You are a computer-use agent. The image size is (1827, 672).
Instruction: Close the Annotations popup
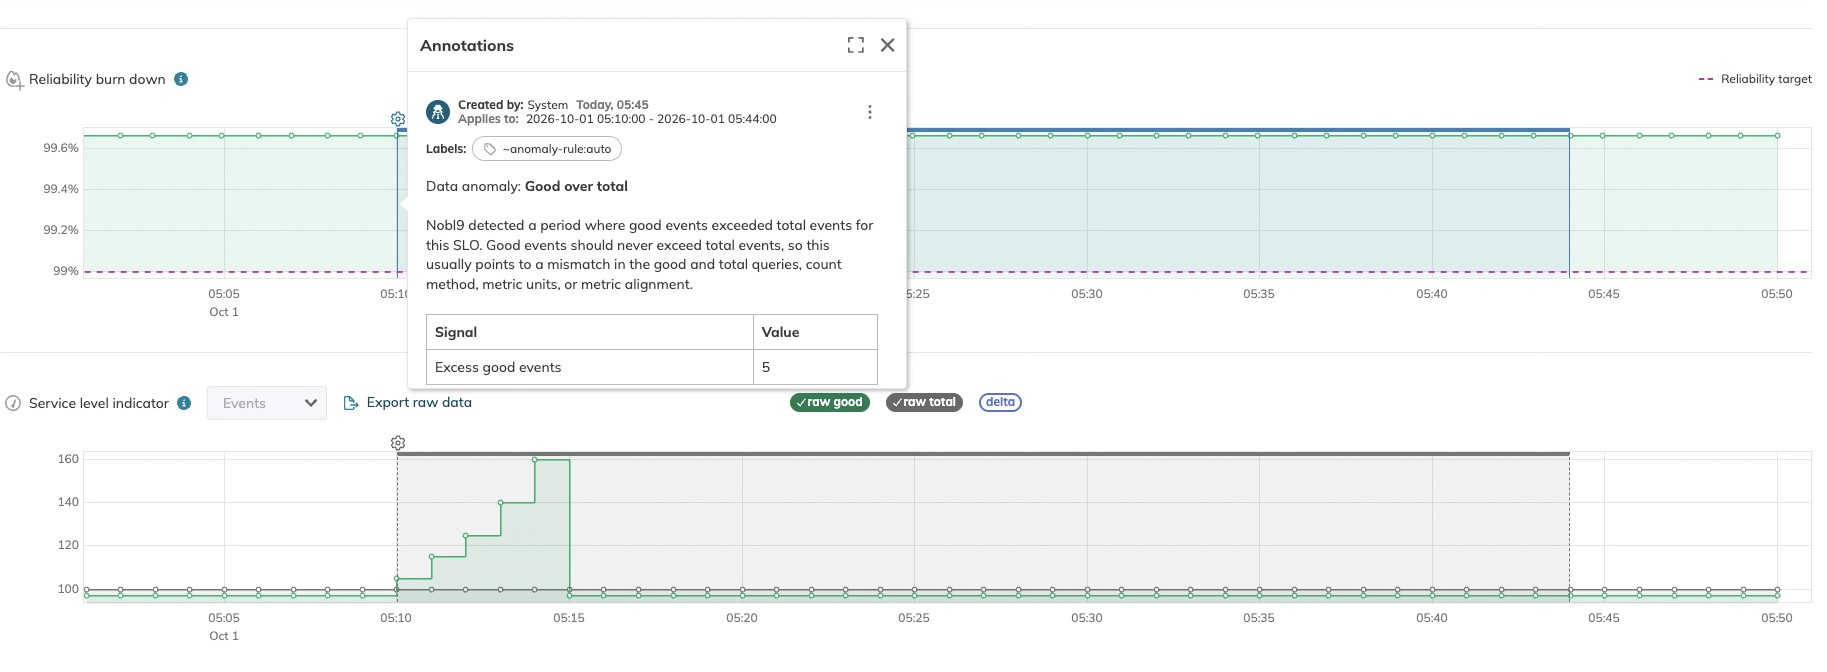pyautogui.click(x=887, y=45)
